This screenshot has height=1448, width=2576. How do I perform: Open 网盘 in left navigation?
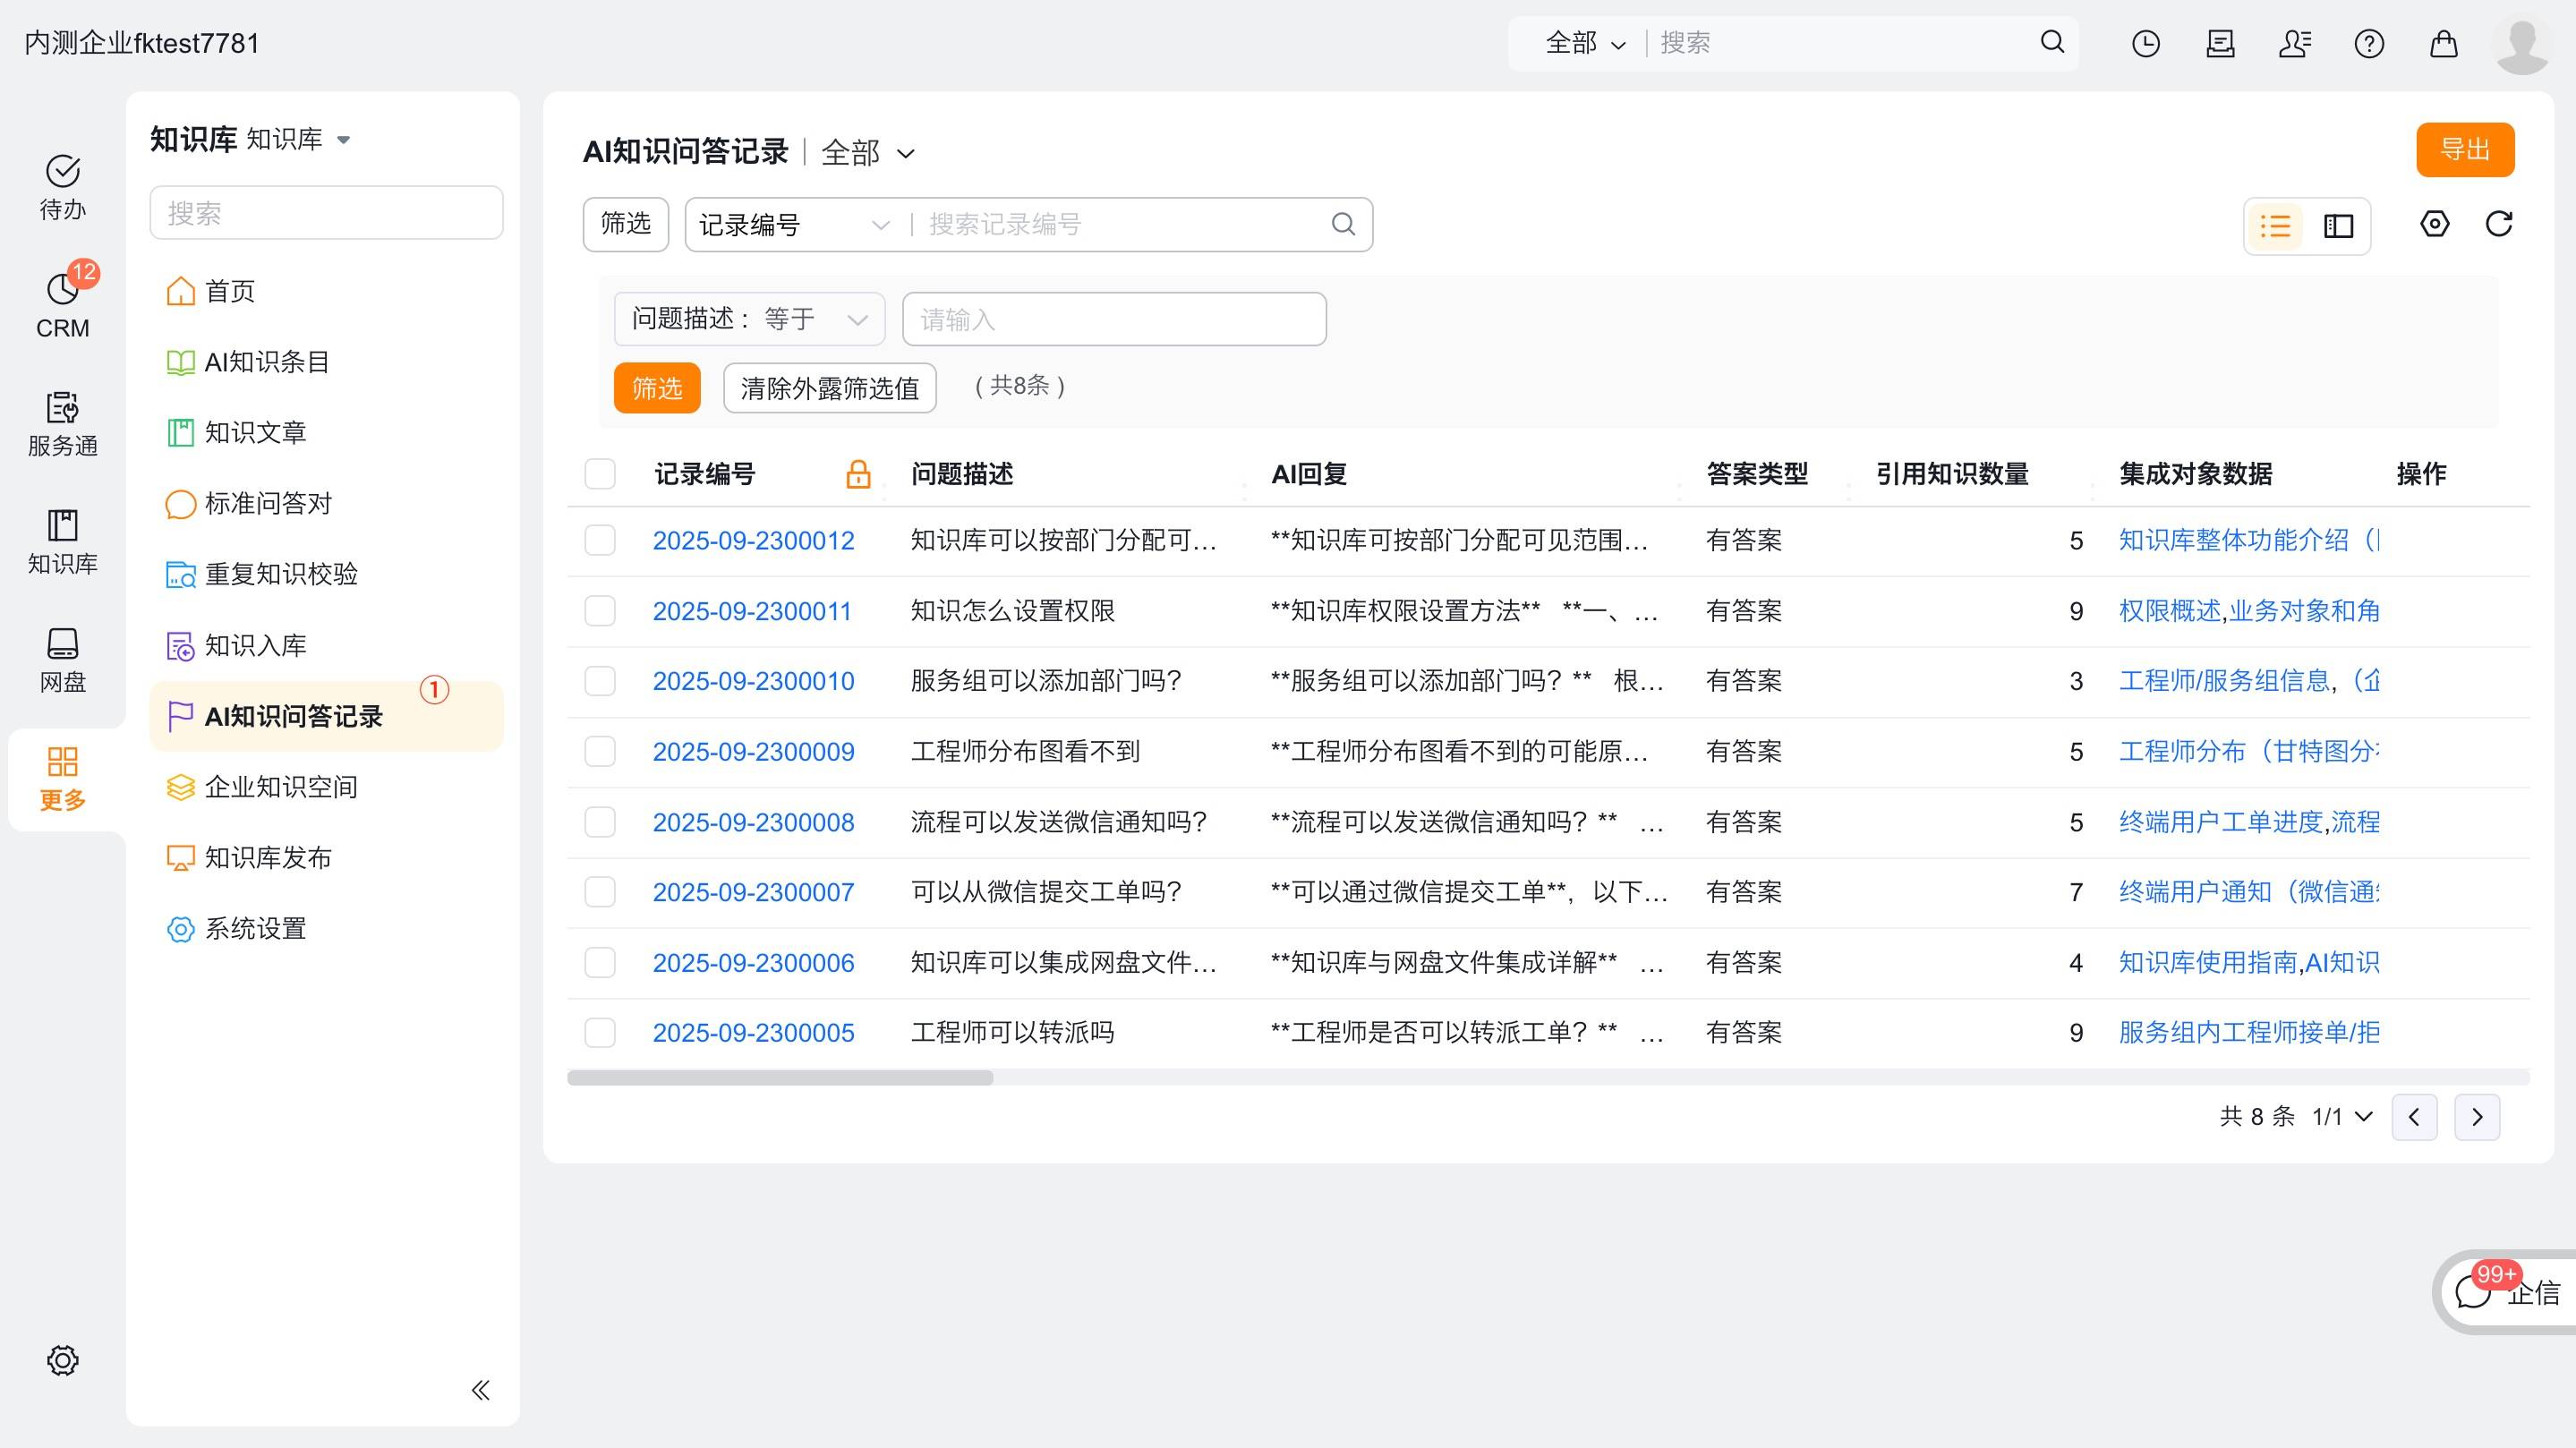(x=62, y=660)
